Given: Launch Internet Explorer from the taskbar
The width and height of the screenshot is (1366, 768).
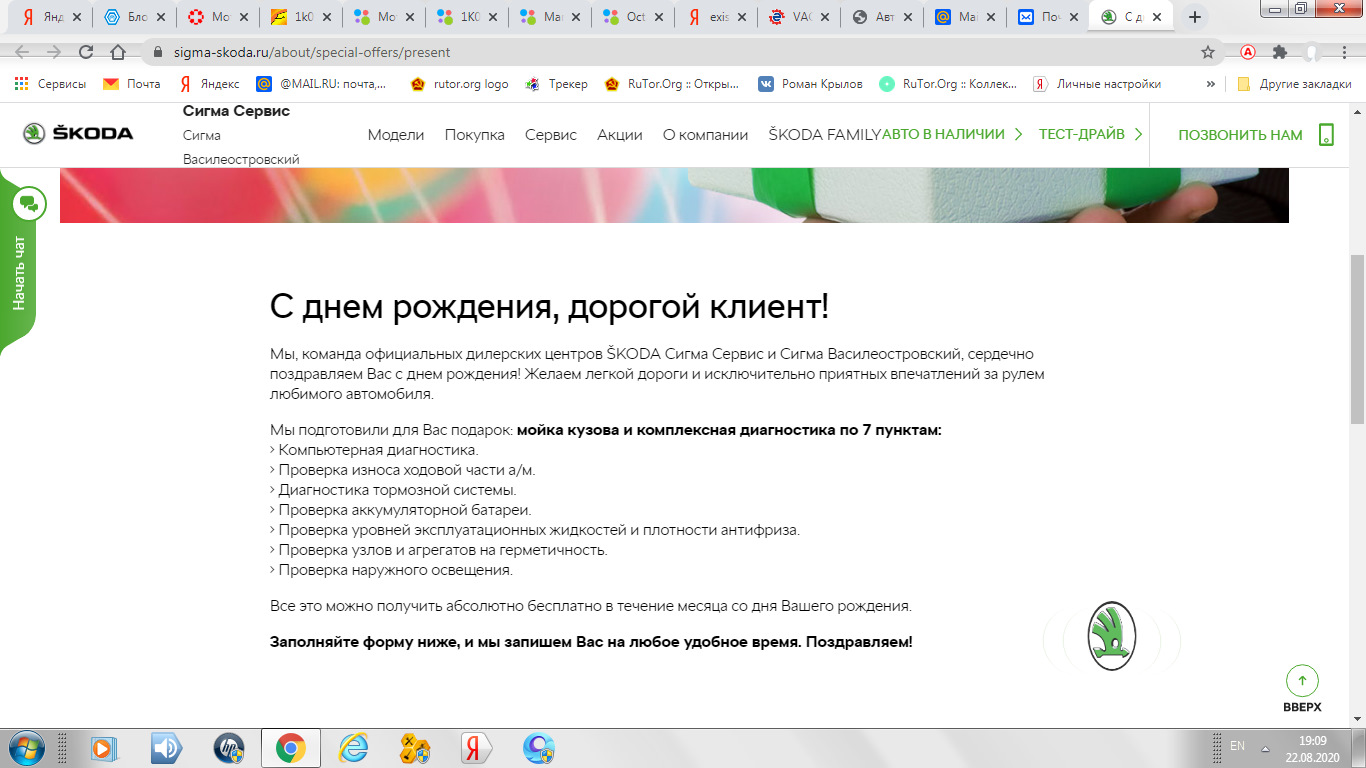Looking at the screenshot, I should pos(353,748).
